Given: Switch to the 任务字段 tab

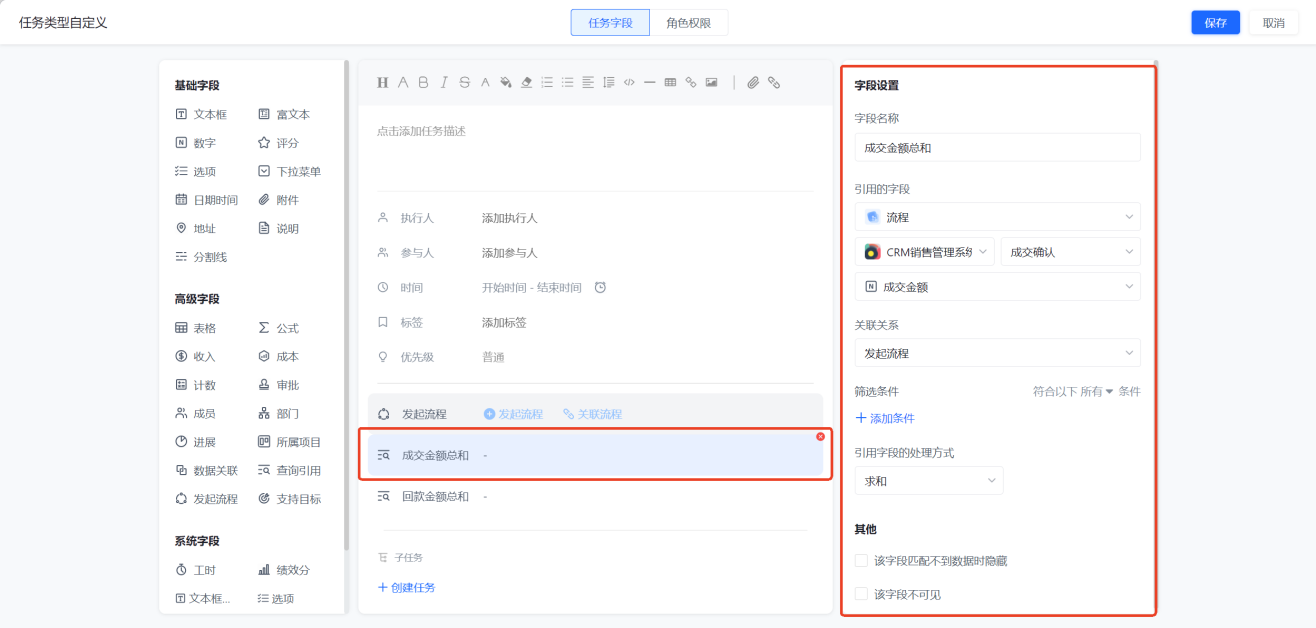Looking at the screenshot, I should 610,23.
